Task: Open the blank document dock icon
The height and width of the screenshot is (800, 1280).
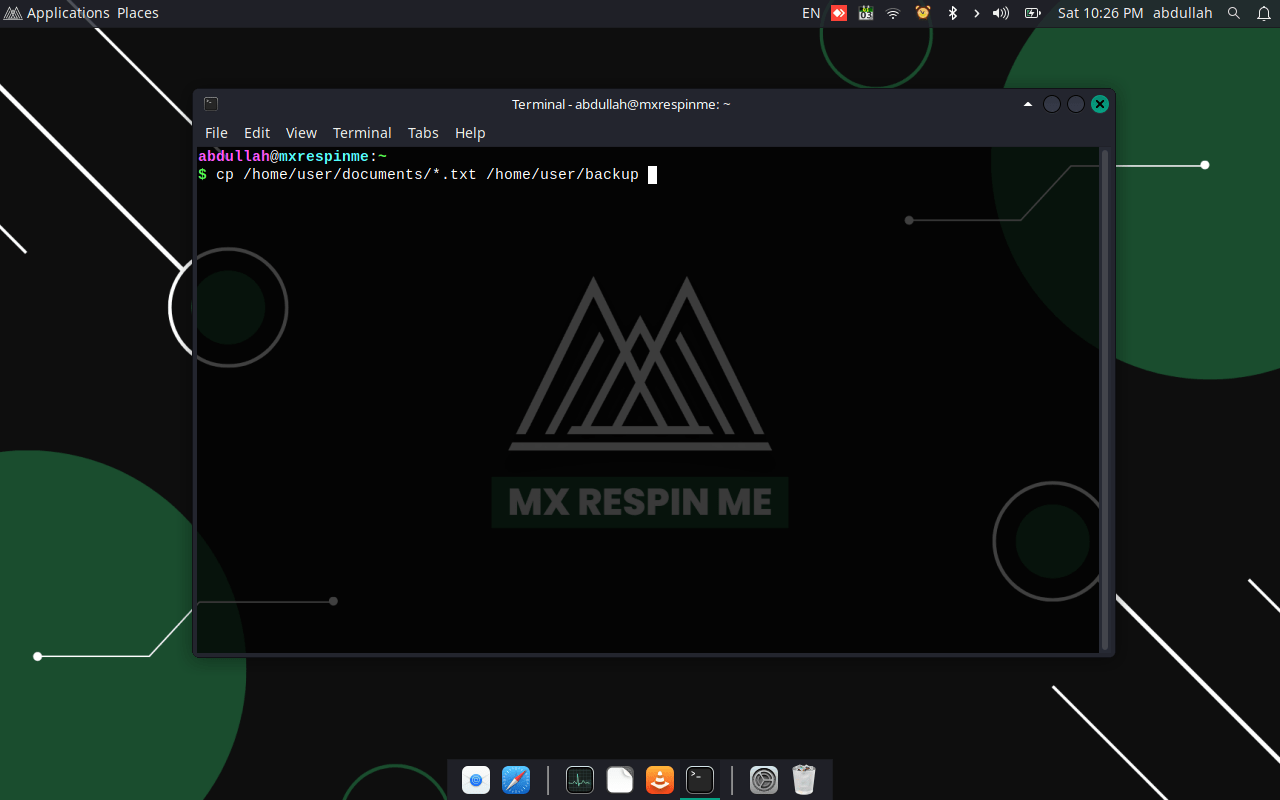Action: [x=620, y=780]
